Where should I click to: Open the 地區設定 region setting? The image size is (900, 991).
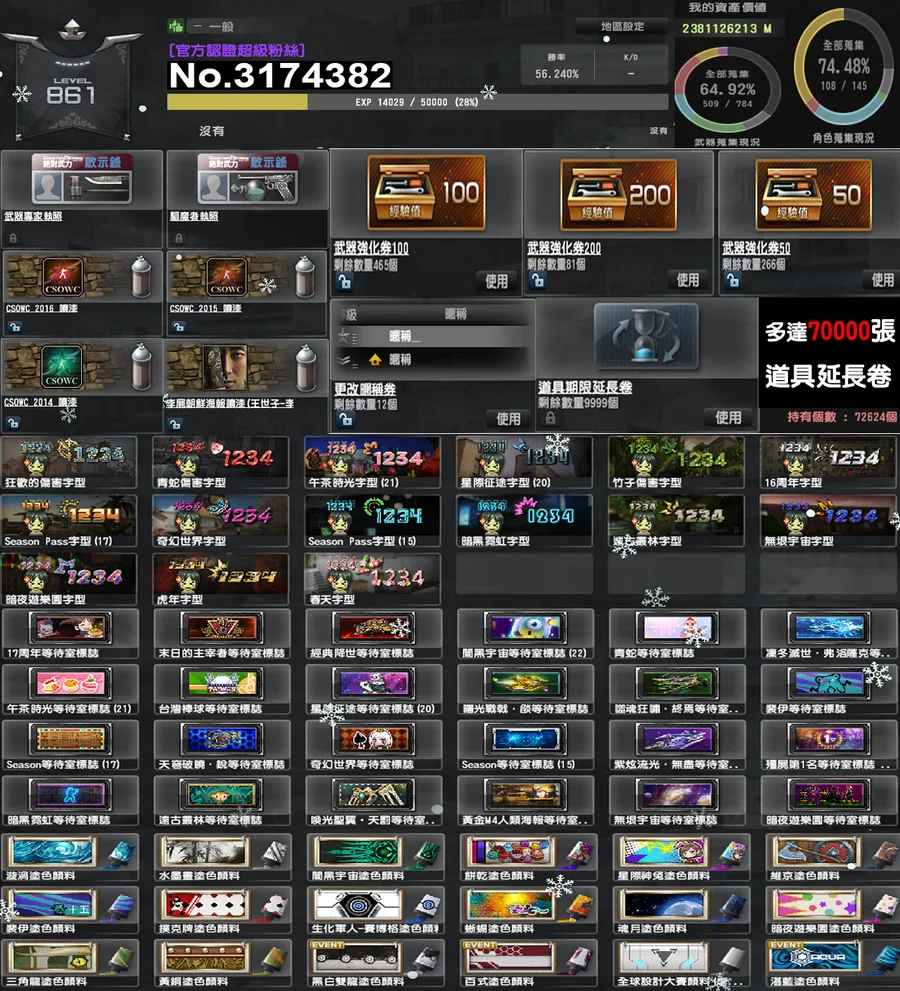click(622, 27)
